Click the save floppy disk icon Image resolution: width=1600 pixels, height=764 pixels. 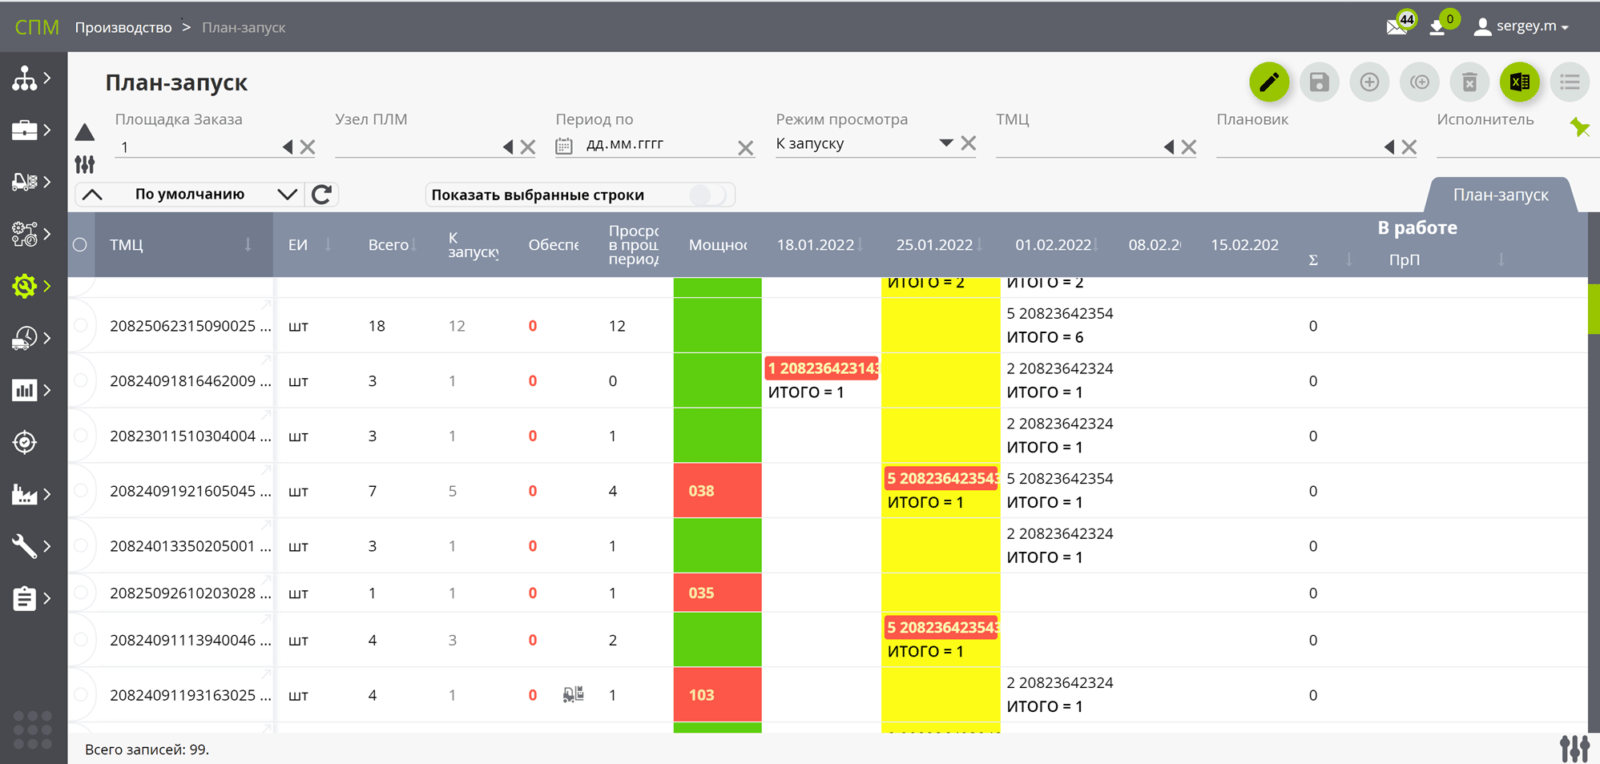[x=1319, y=82]
